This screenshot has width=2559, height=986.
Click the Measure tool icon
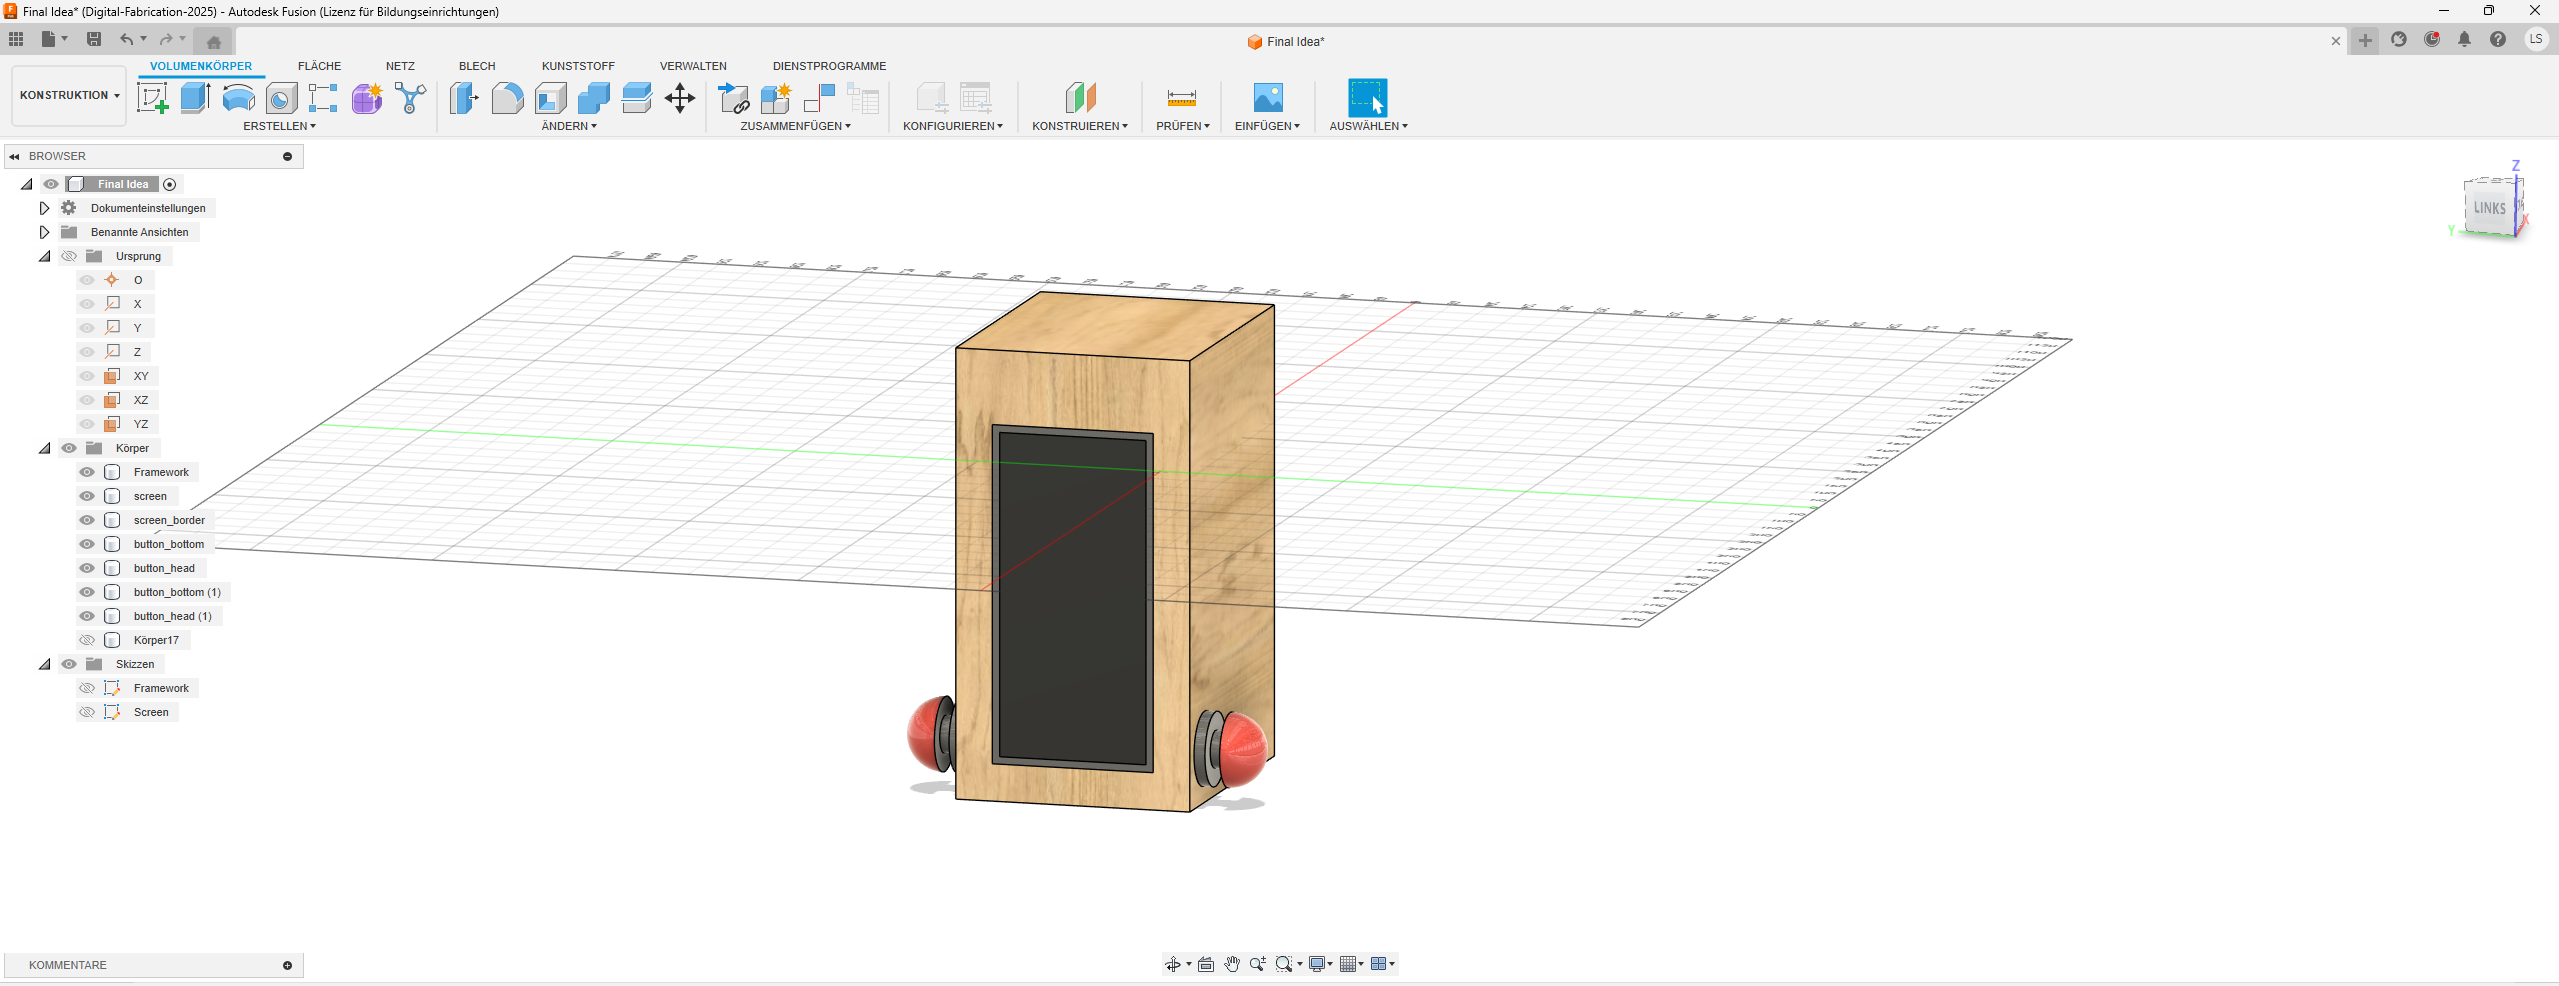1181,98
